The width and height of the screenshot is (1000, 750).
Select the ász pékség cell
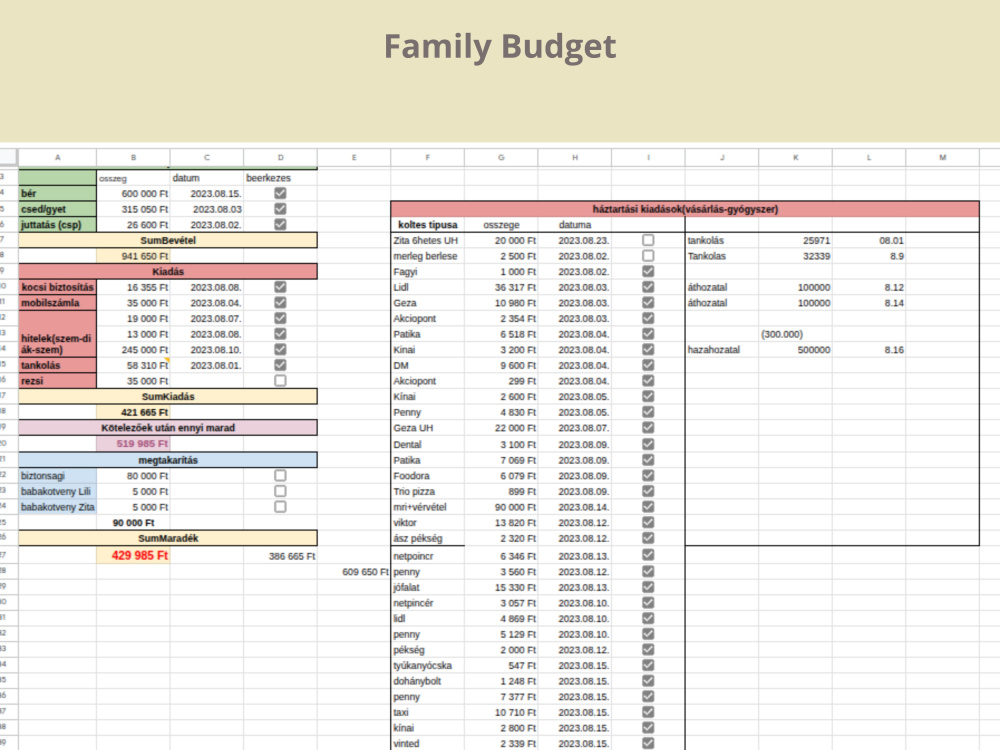pyautogui.click(x=427, y=538)
